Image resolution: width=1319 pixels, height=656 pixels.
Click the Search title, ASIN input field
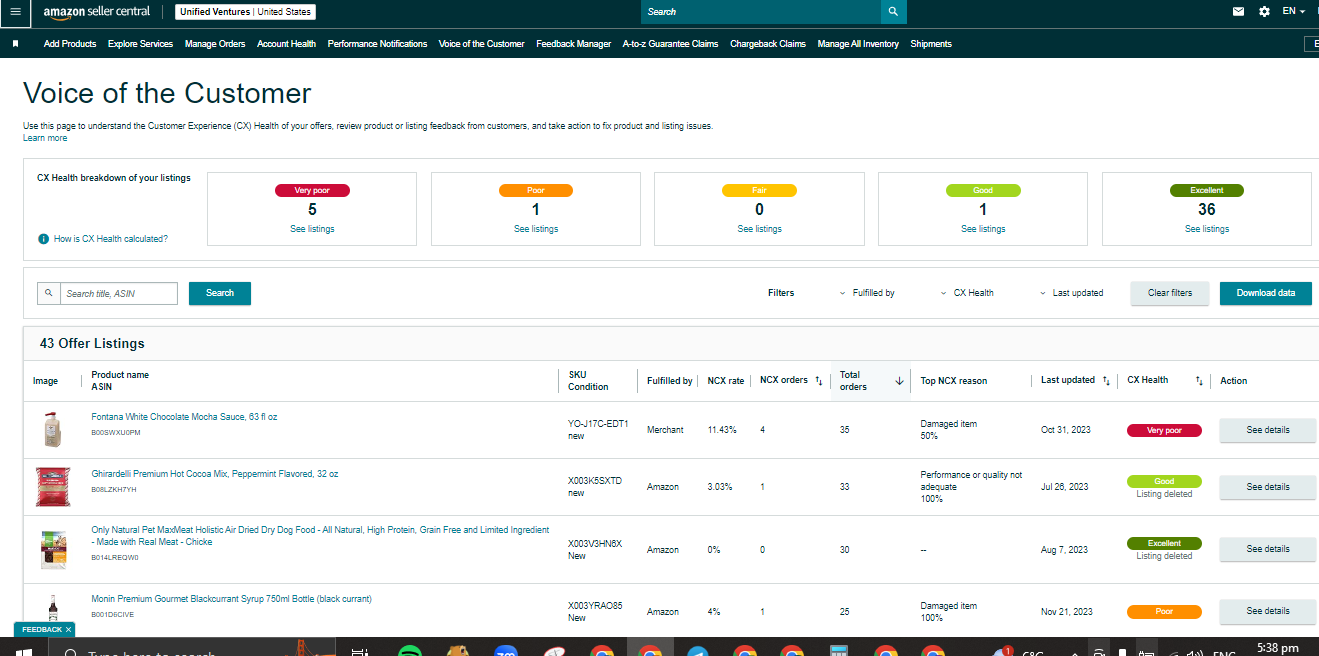tap(119, 293)
